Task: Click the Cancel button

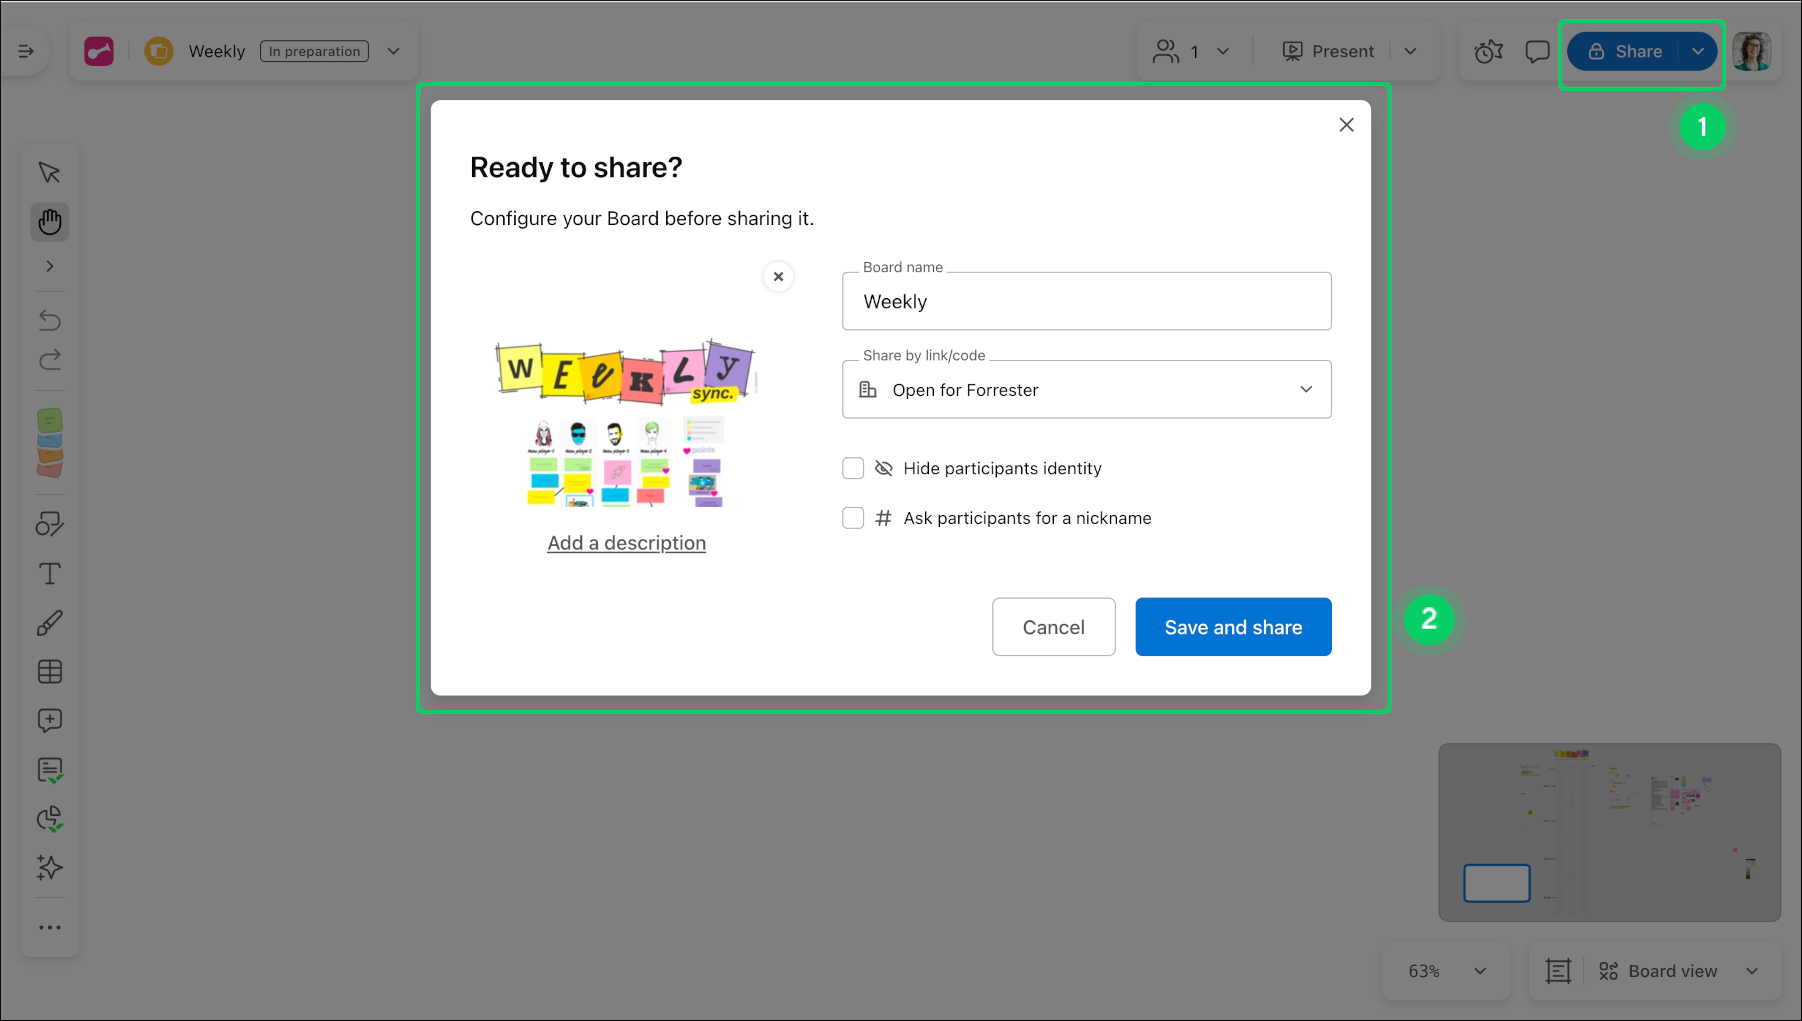Action: pos(1054,627)
